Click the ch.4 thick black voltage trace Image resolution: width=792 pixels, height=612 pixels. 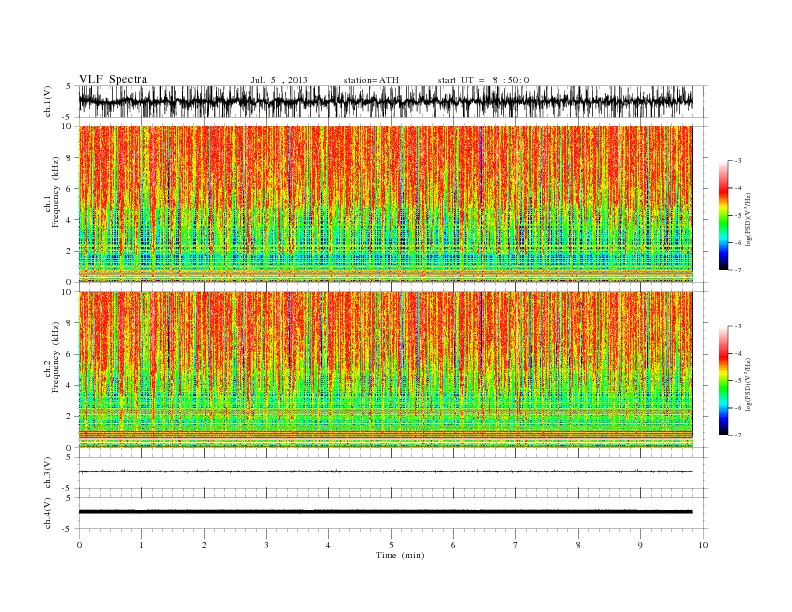386,512
